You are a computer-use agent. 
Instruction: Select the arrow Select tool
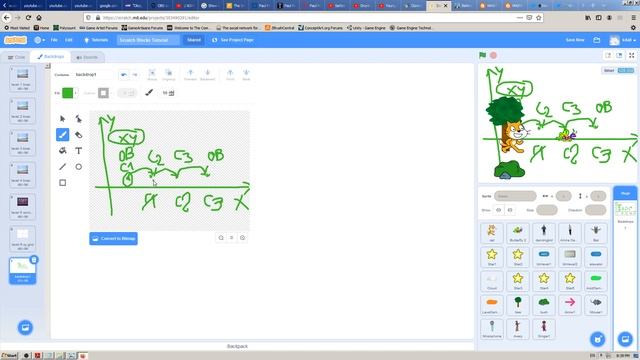click(62, 119)
